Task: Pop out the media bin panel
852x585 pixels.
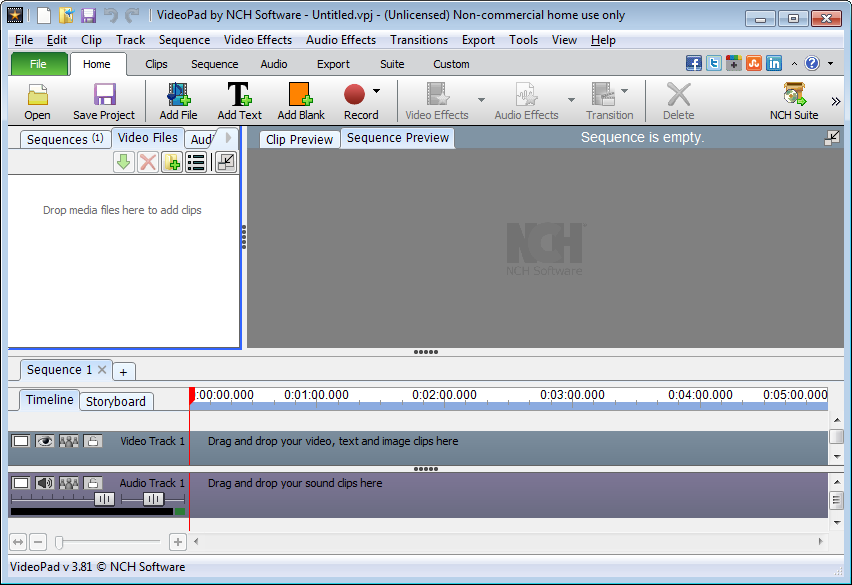Action: tap(225, 162)
